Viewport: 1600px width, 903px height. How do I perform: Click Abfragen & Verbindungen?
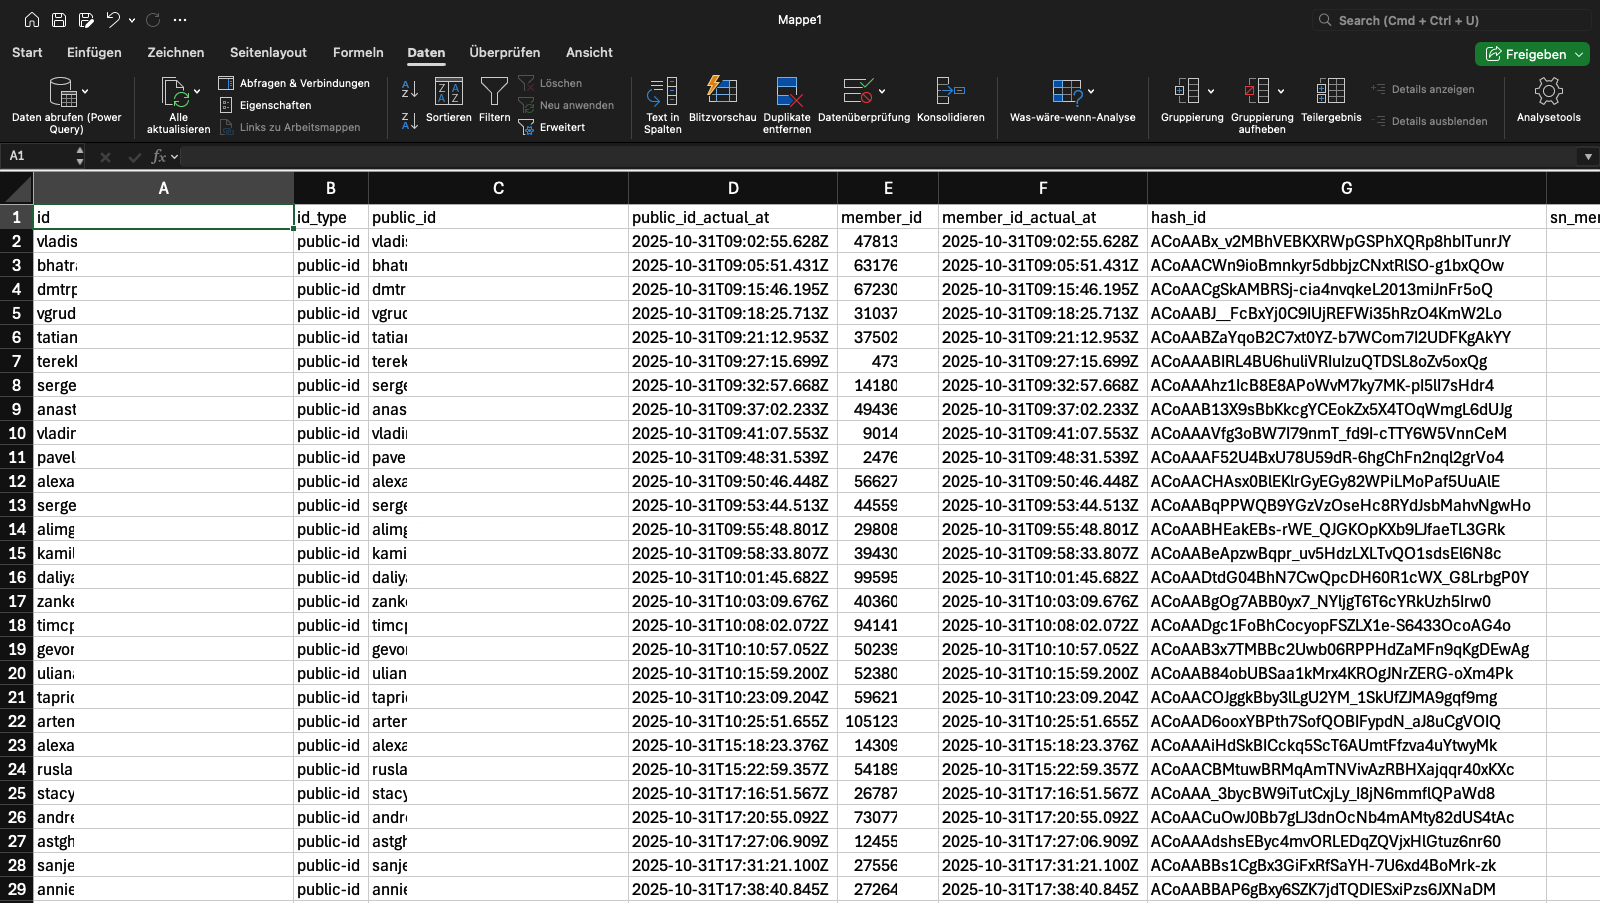click(304, 83)
